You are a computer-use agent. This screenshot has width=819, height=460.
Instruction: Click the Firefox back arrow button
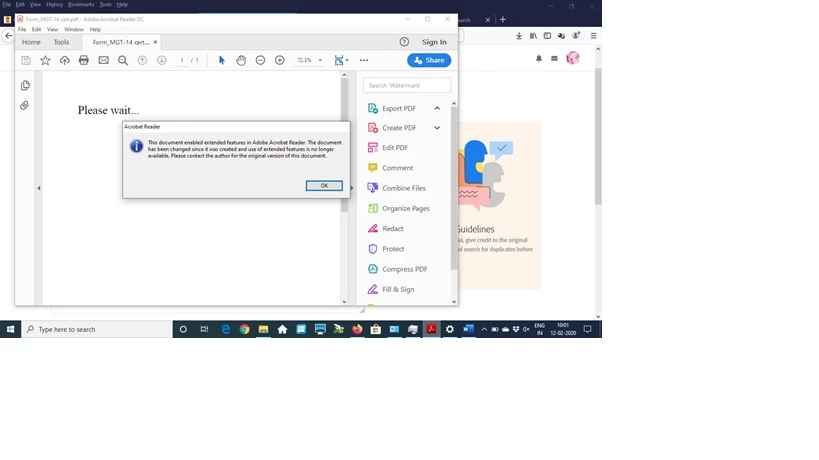[x=8, y=36]
